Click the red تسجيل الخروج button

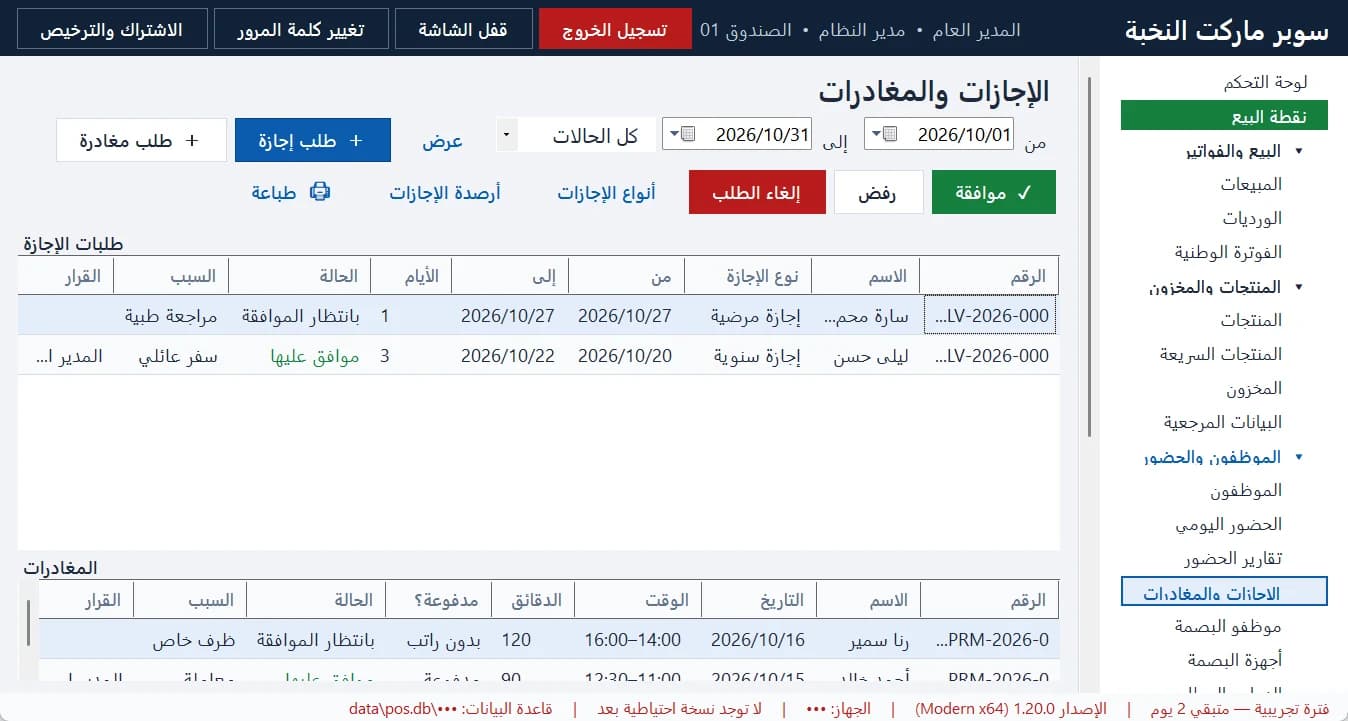click(x=615, y=29)
